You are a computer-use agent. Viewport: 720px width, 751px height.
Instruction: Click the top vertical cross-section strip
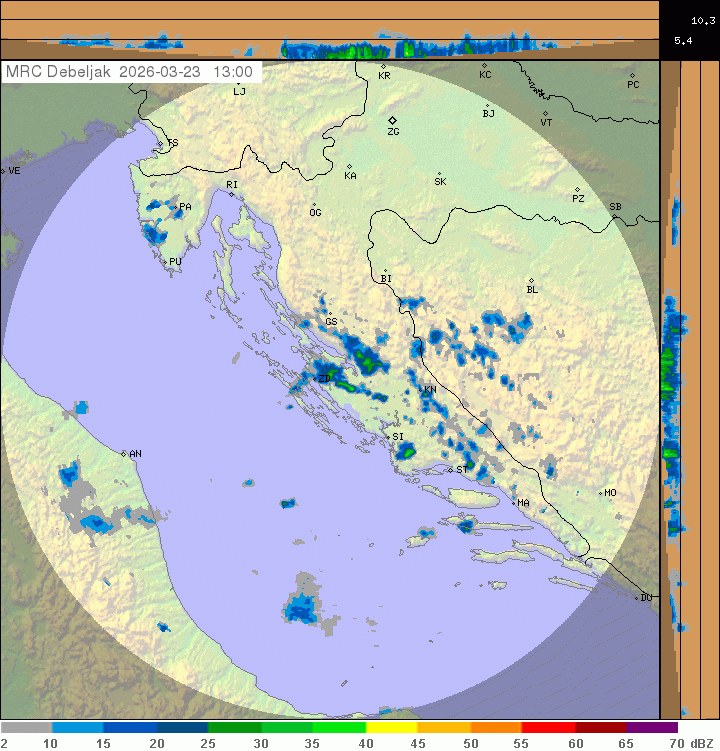coord(330,30)
